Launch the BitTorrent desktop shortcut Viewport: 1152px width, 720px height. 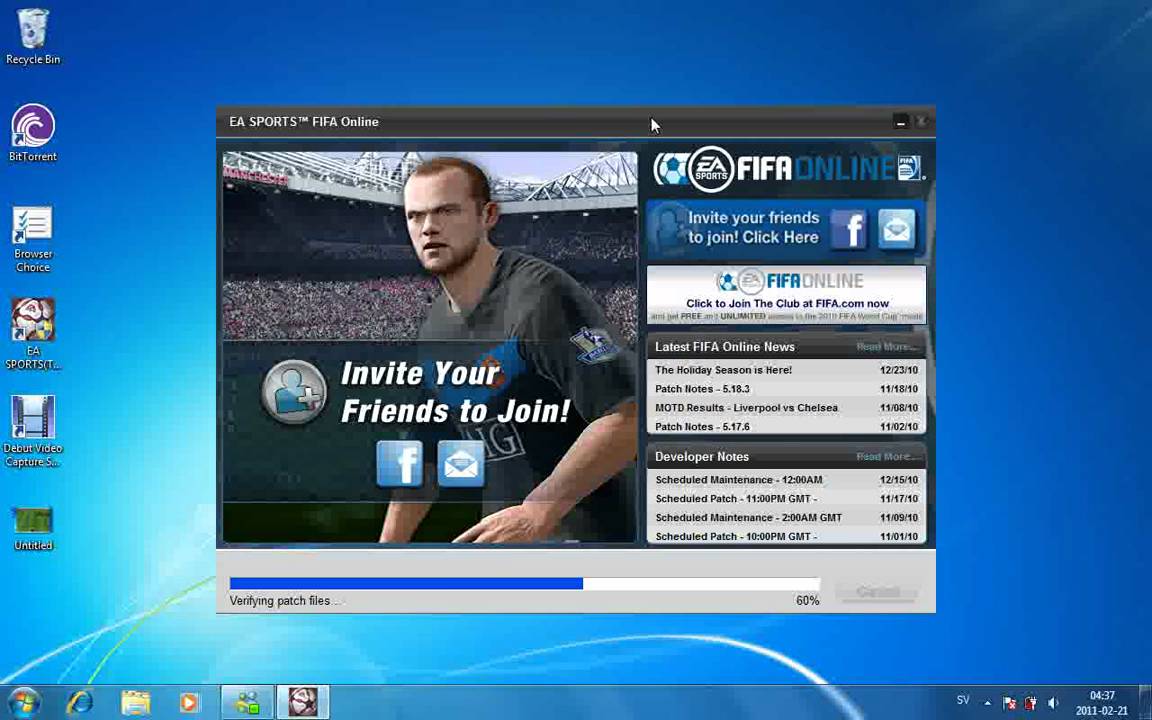click(32, 133)
